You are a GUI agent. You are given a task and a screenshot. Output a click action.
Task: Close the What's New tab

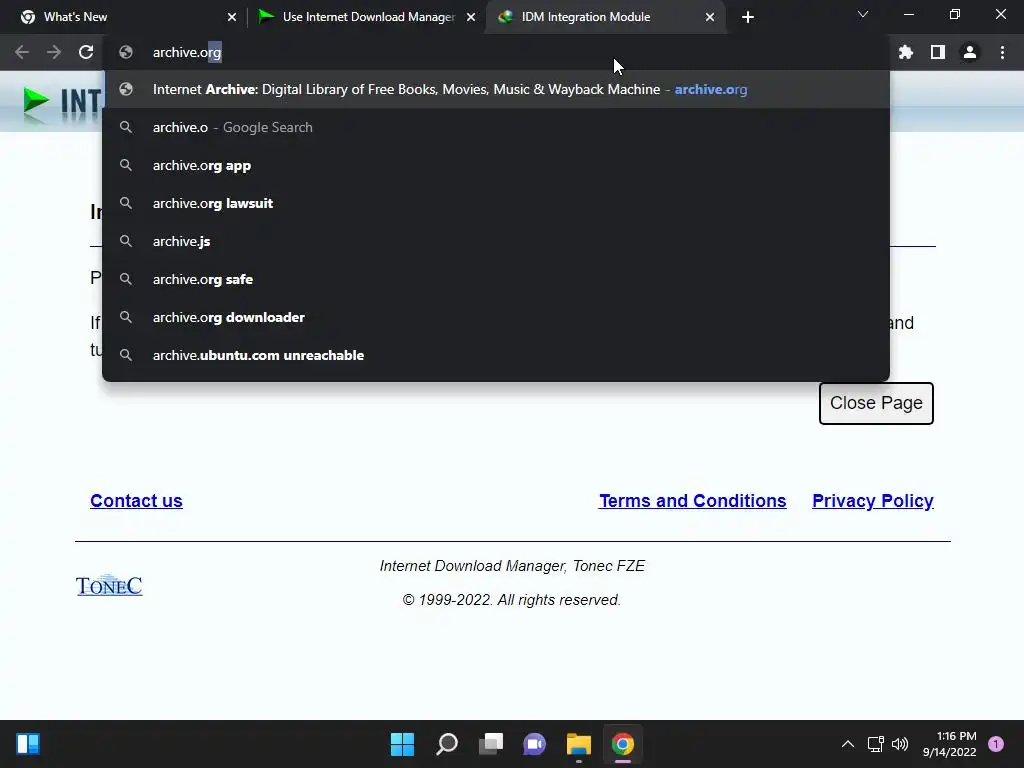click(232, 17)
